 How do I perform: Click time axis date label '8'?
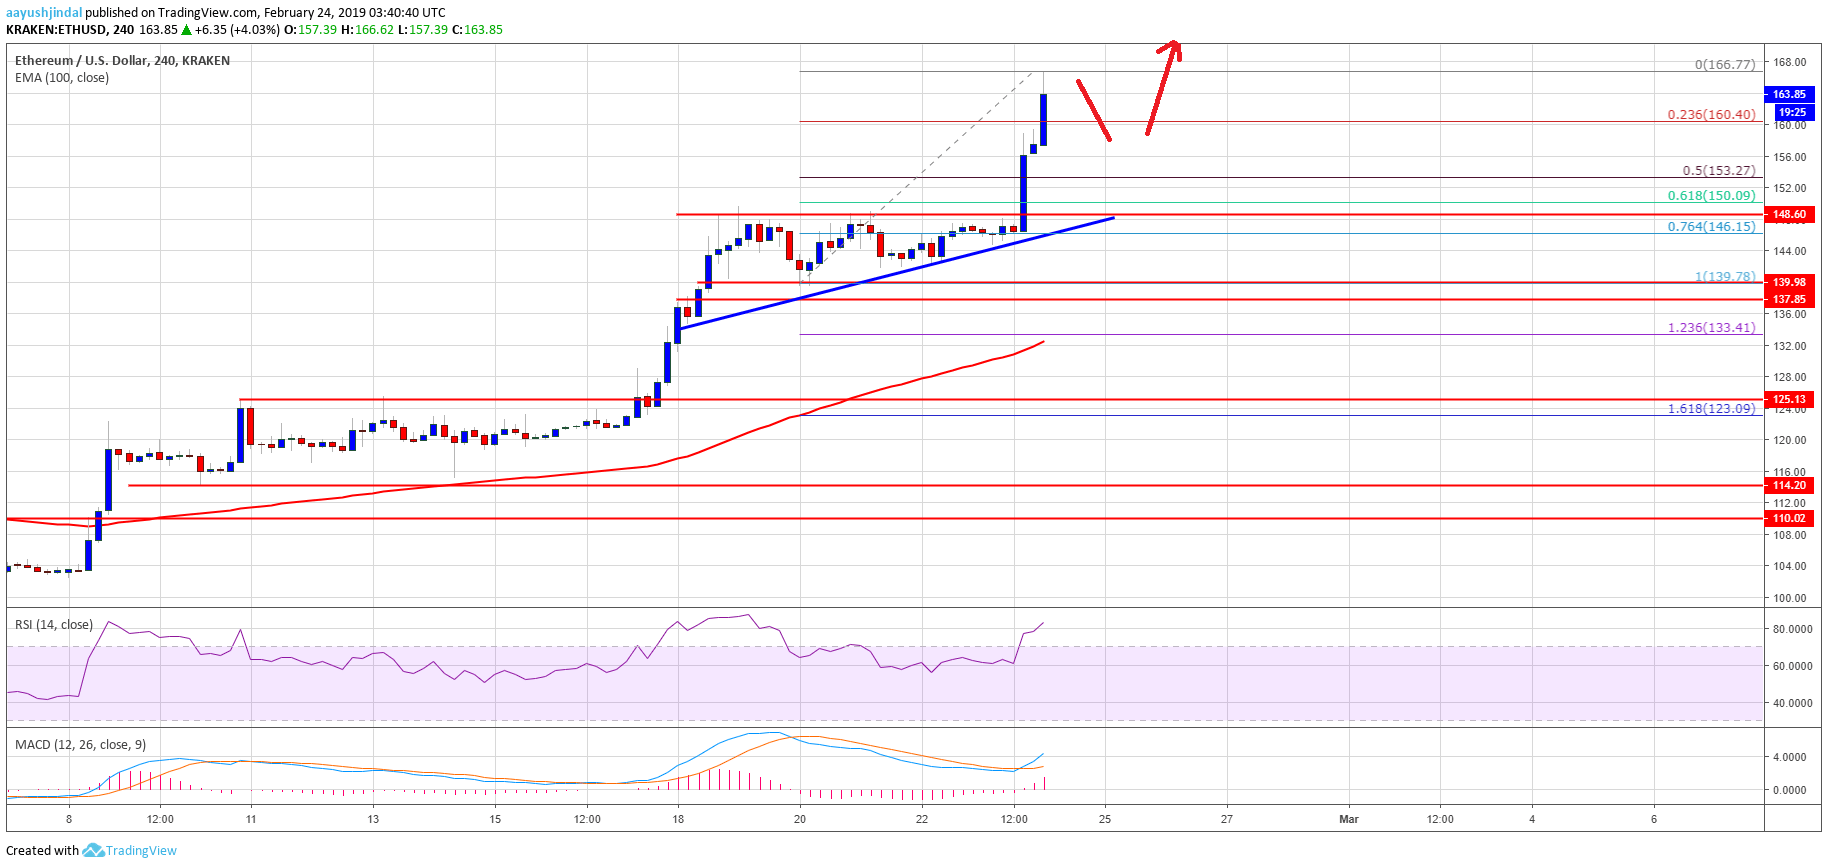69,819
